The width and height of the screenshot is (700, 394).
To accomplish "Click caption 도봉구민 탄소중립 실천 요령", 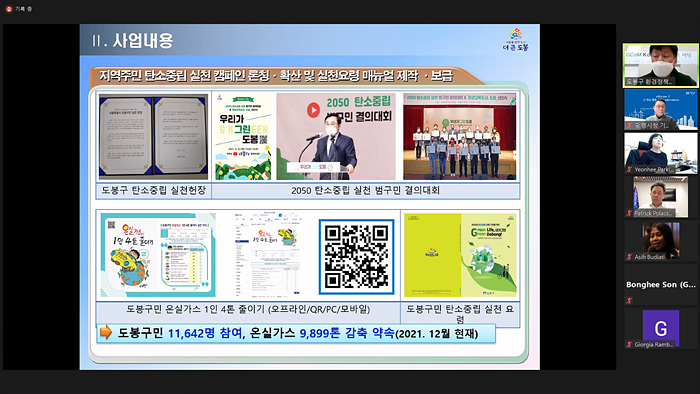I will pos(460,314).
